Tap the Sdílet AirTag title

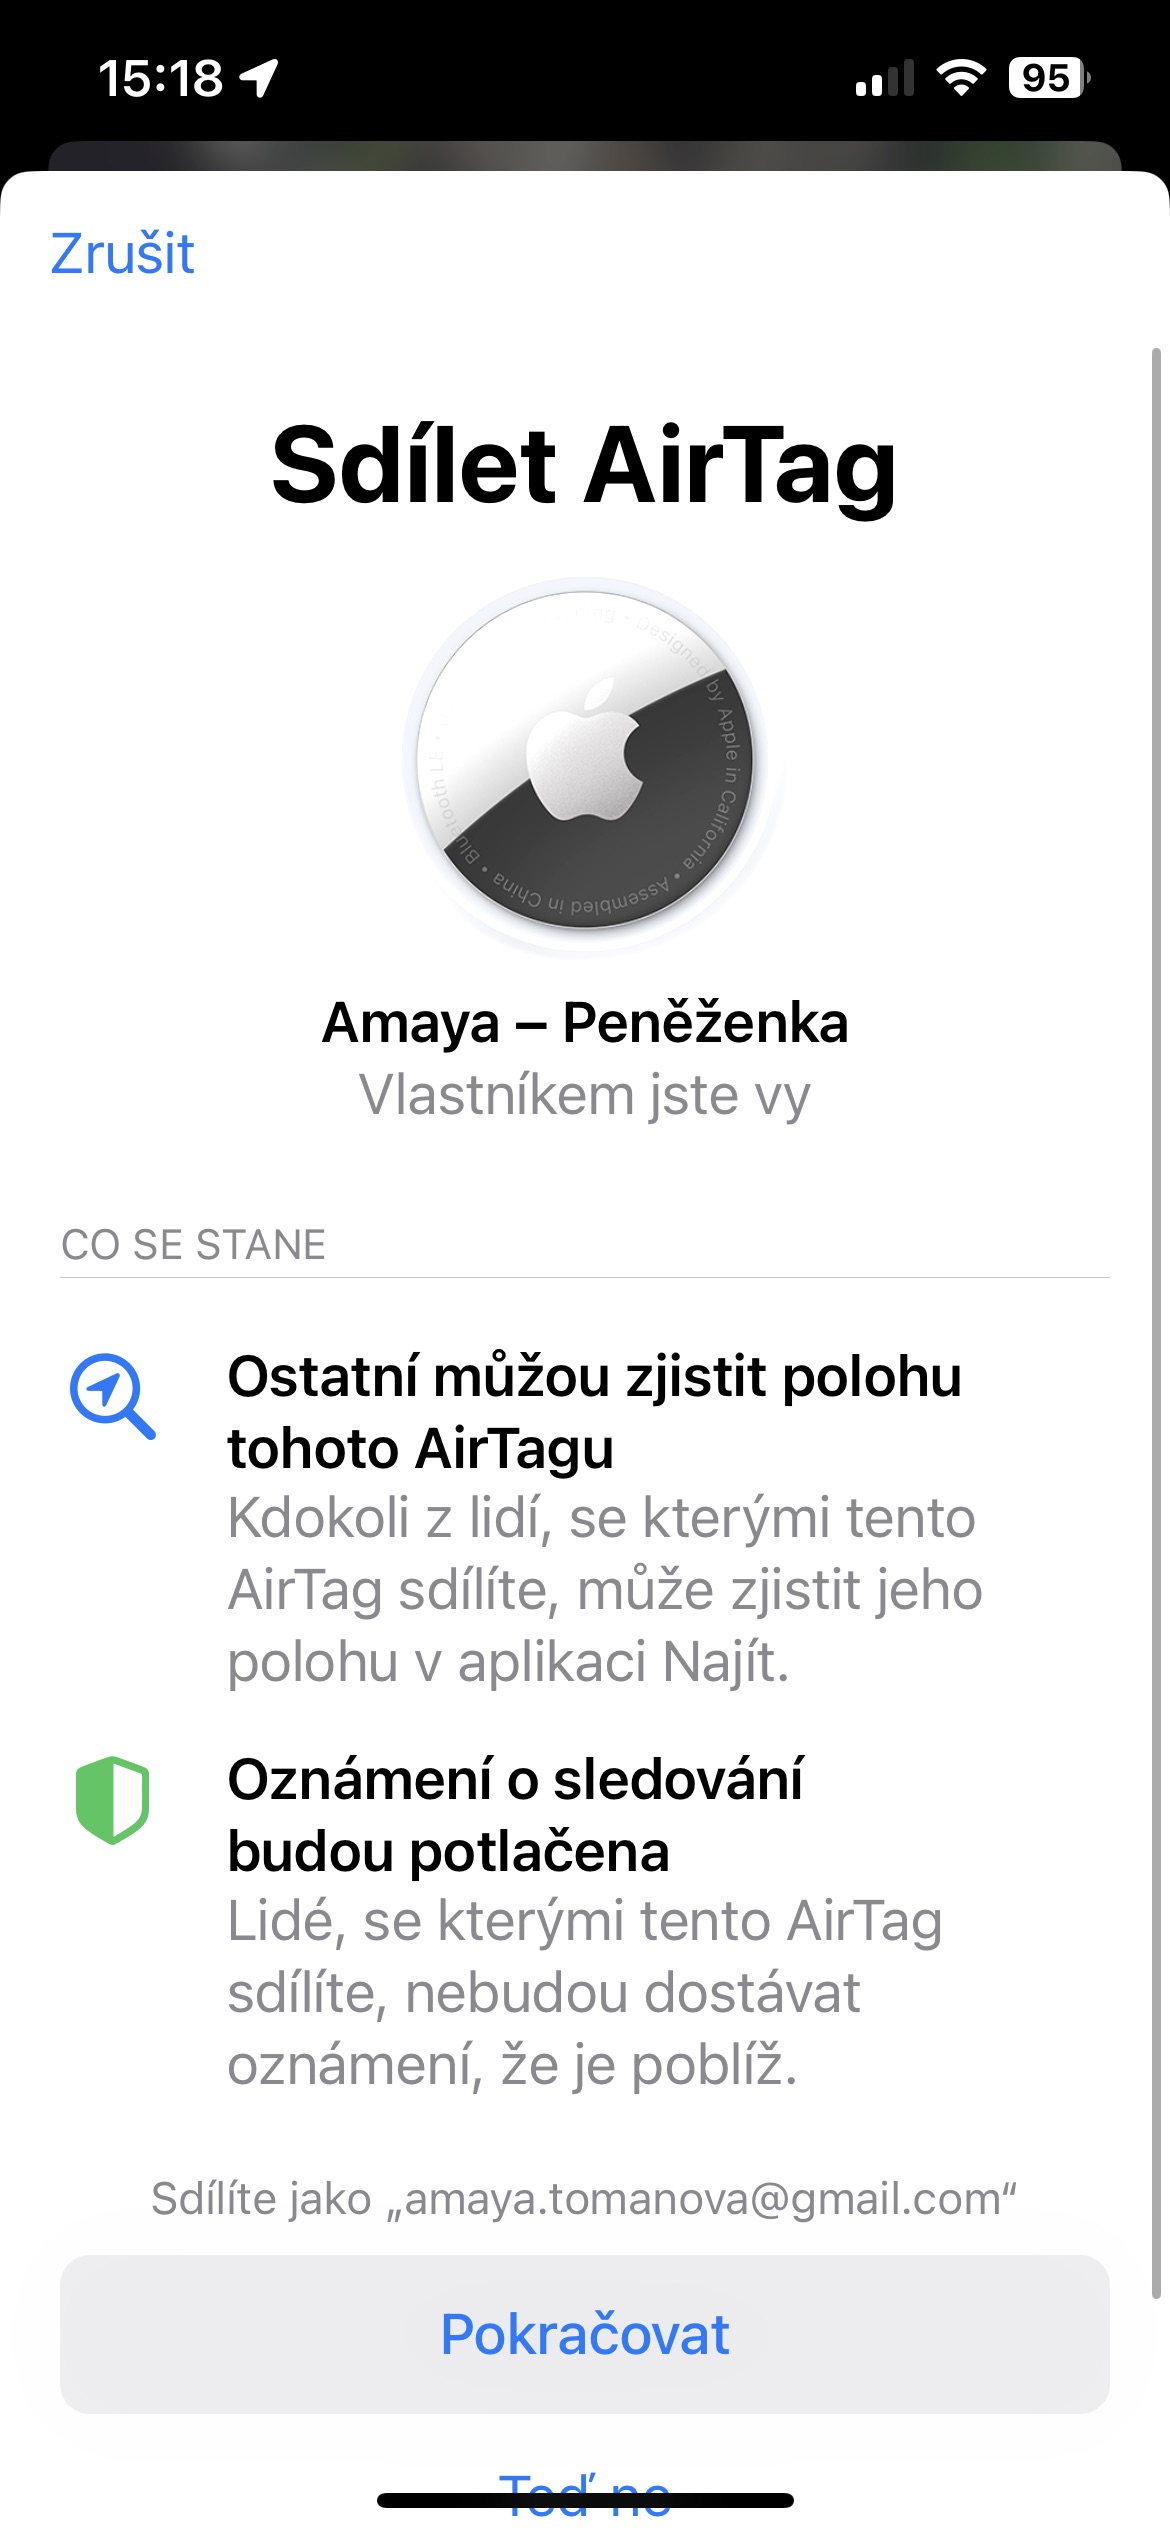585,466
